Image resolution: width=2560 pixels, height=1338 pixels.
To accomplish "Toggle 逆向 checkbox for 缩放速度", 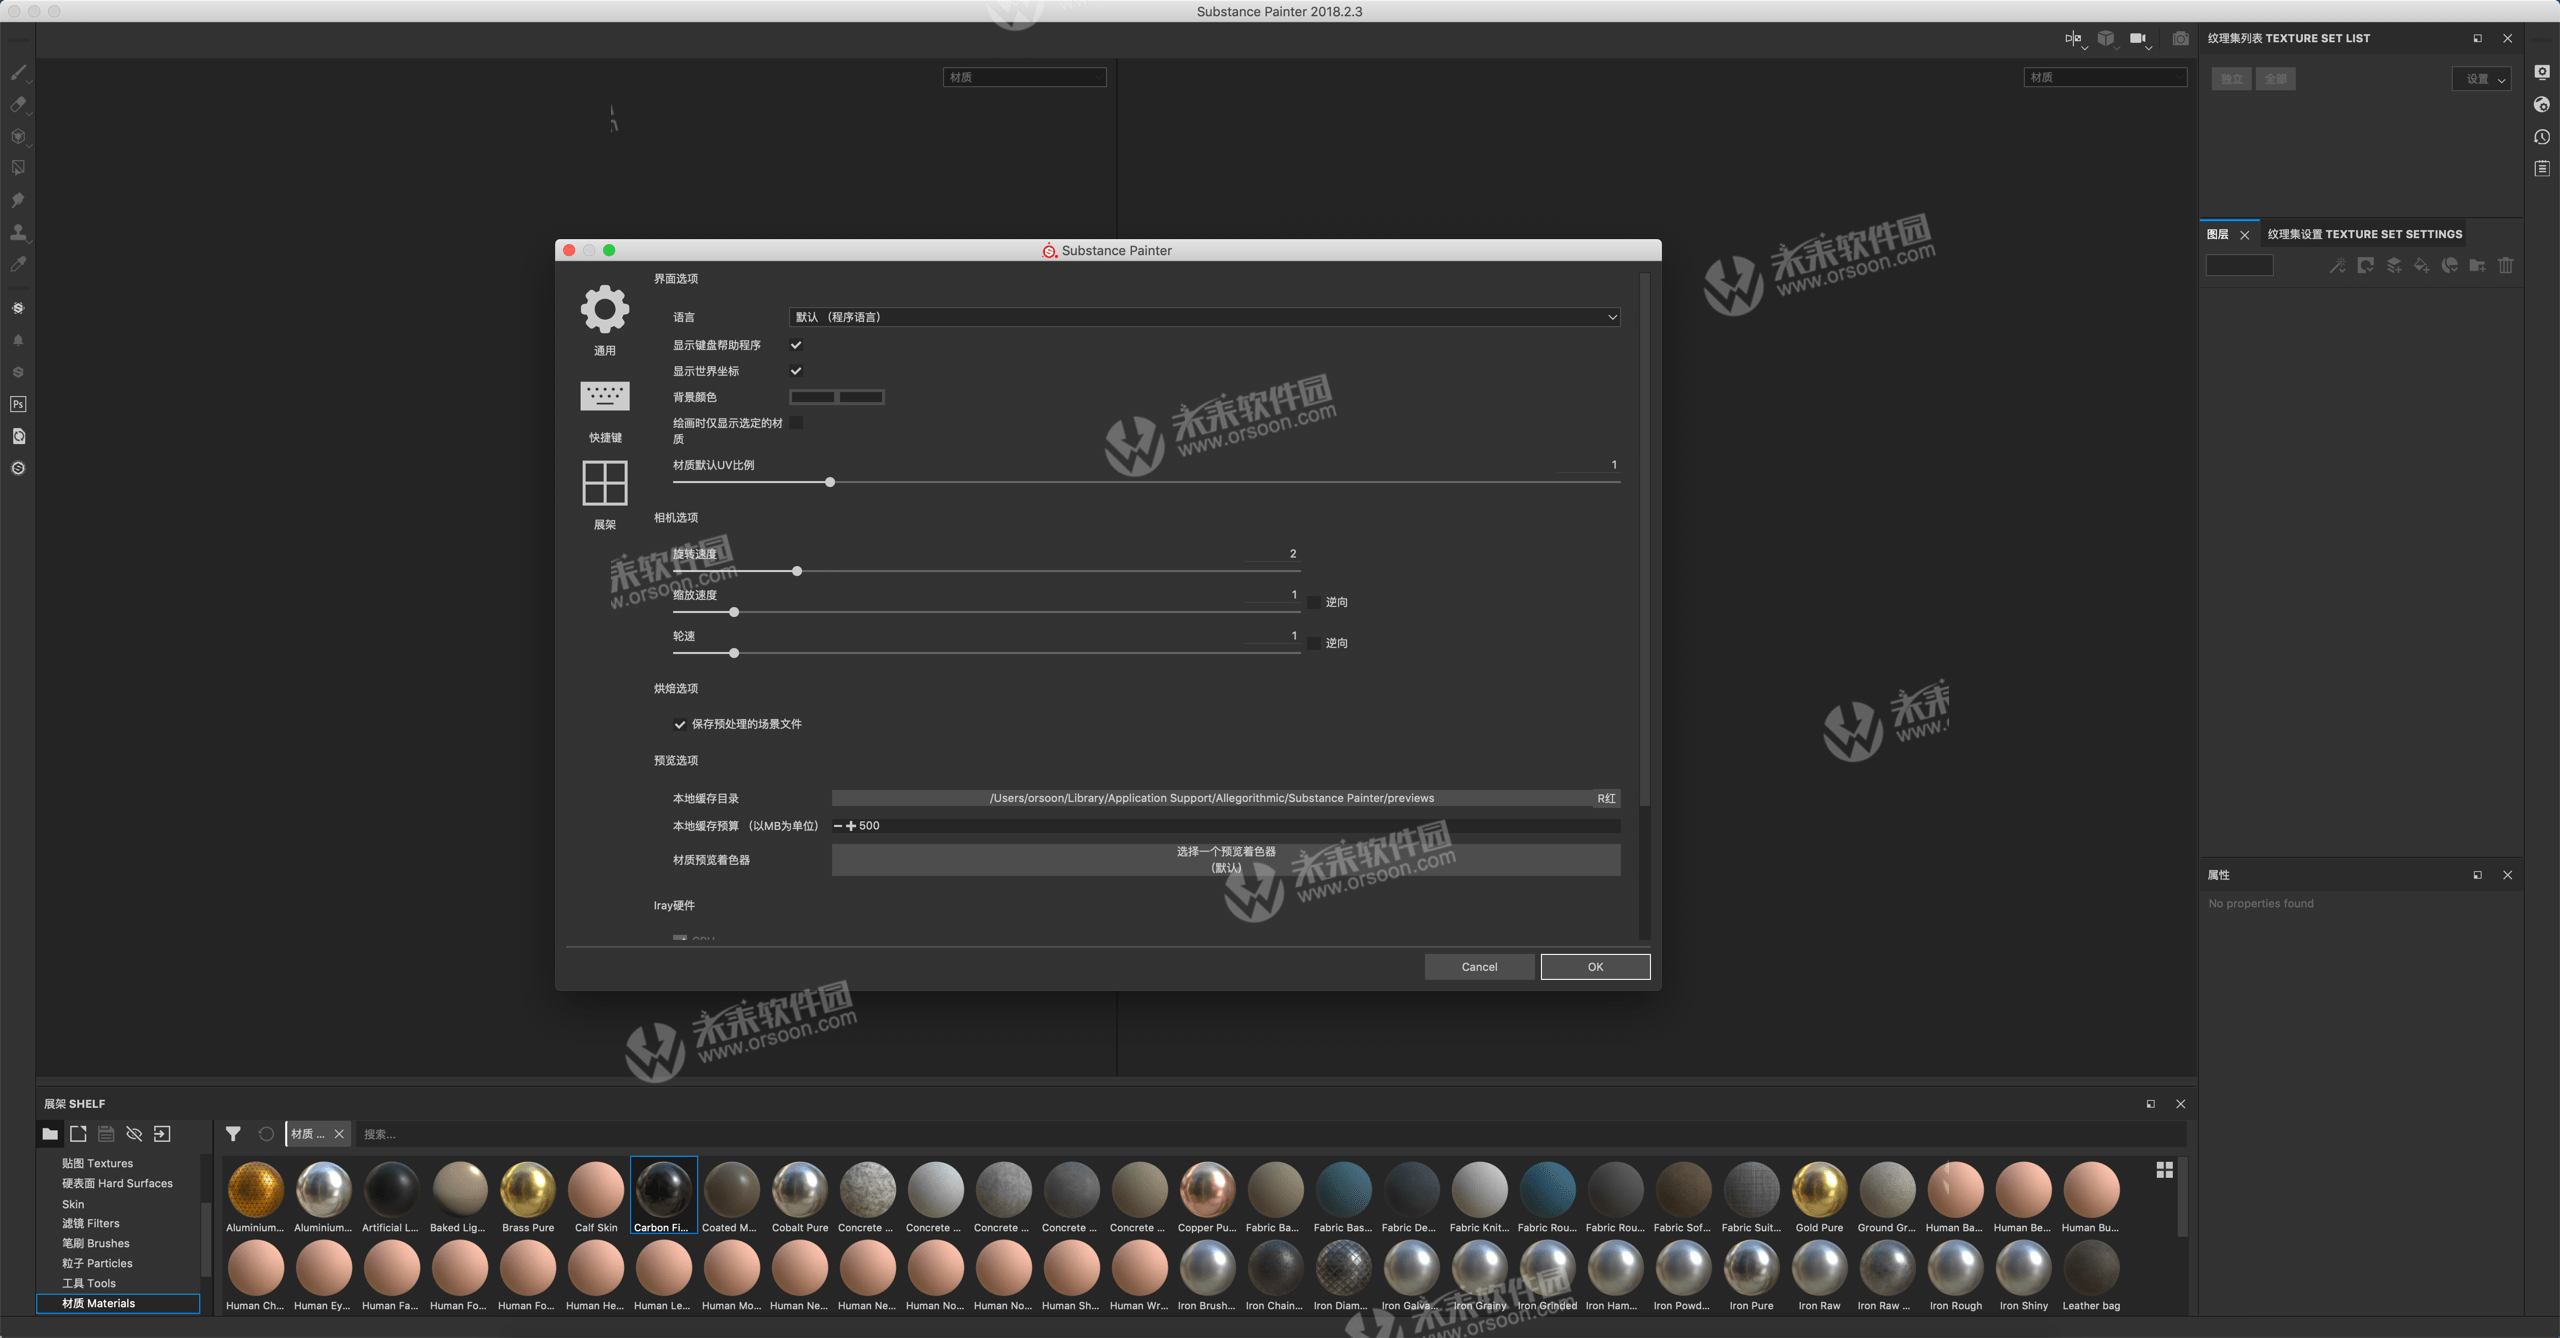I will [1314, 602].
